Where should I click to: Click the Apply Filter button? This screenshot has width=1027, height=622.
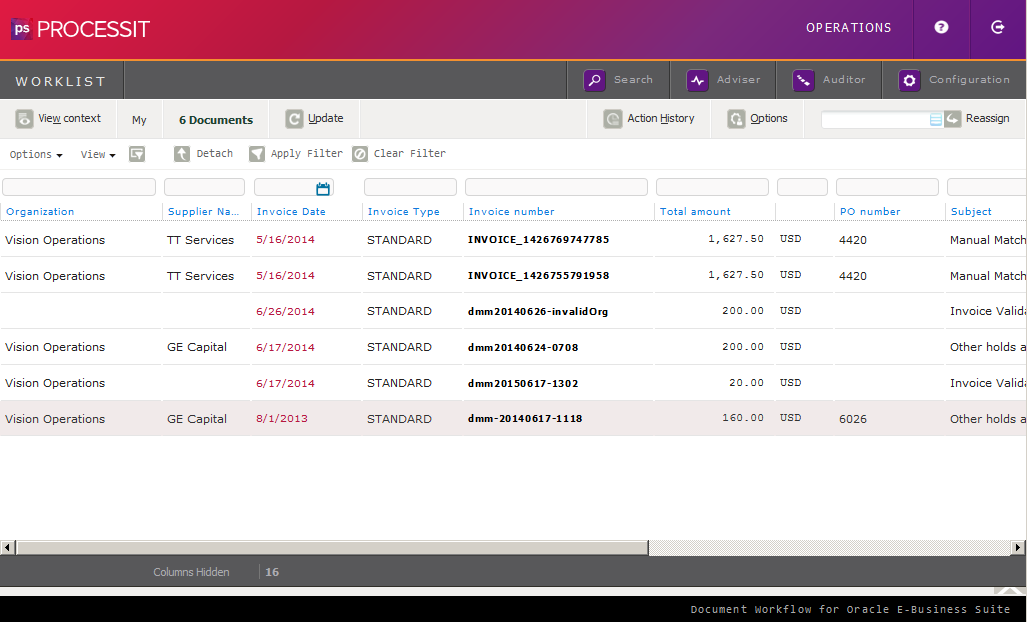tap(296, 154)
